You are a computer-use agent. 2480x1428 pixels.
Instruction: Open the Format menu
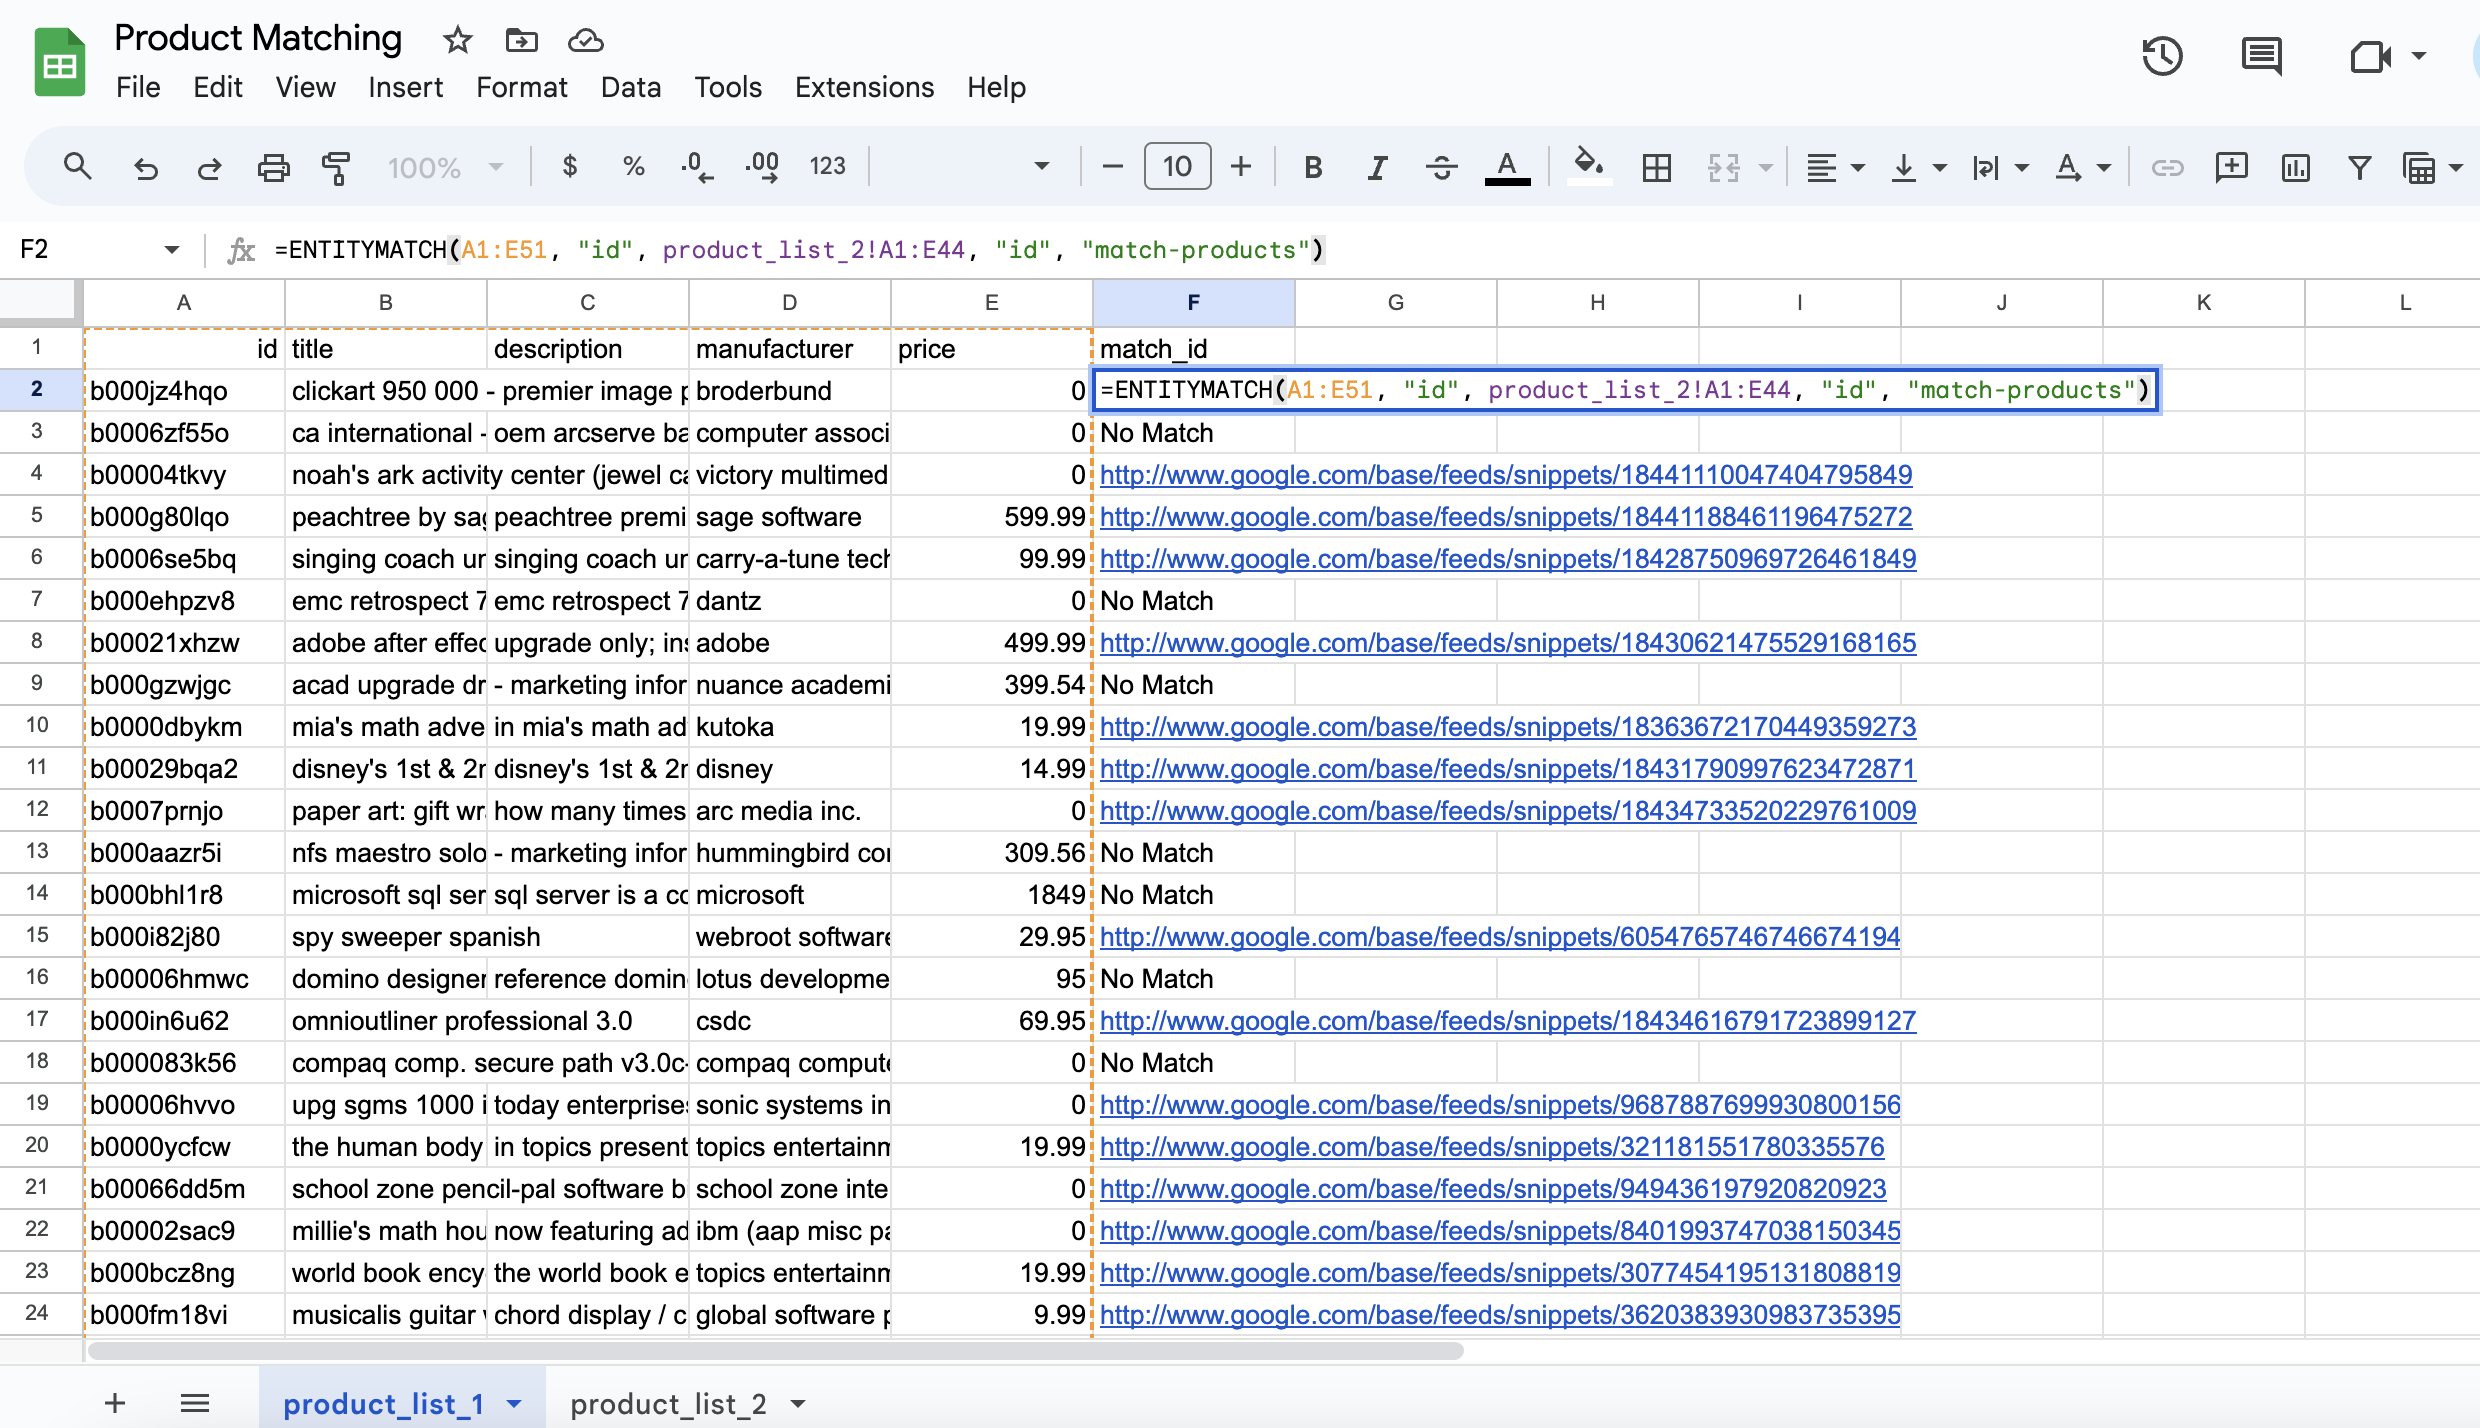coord(521,88)
